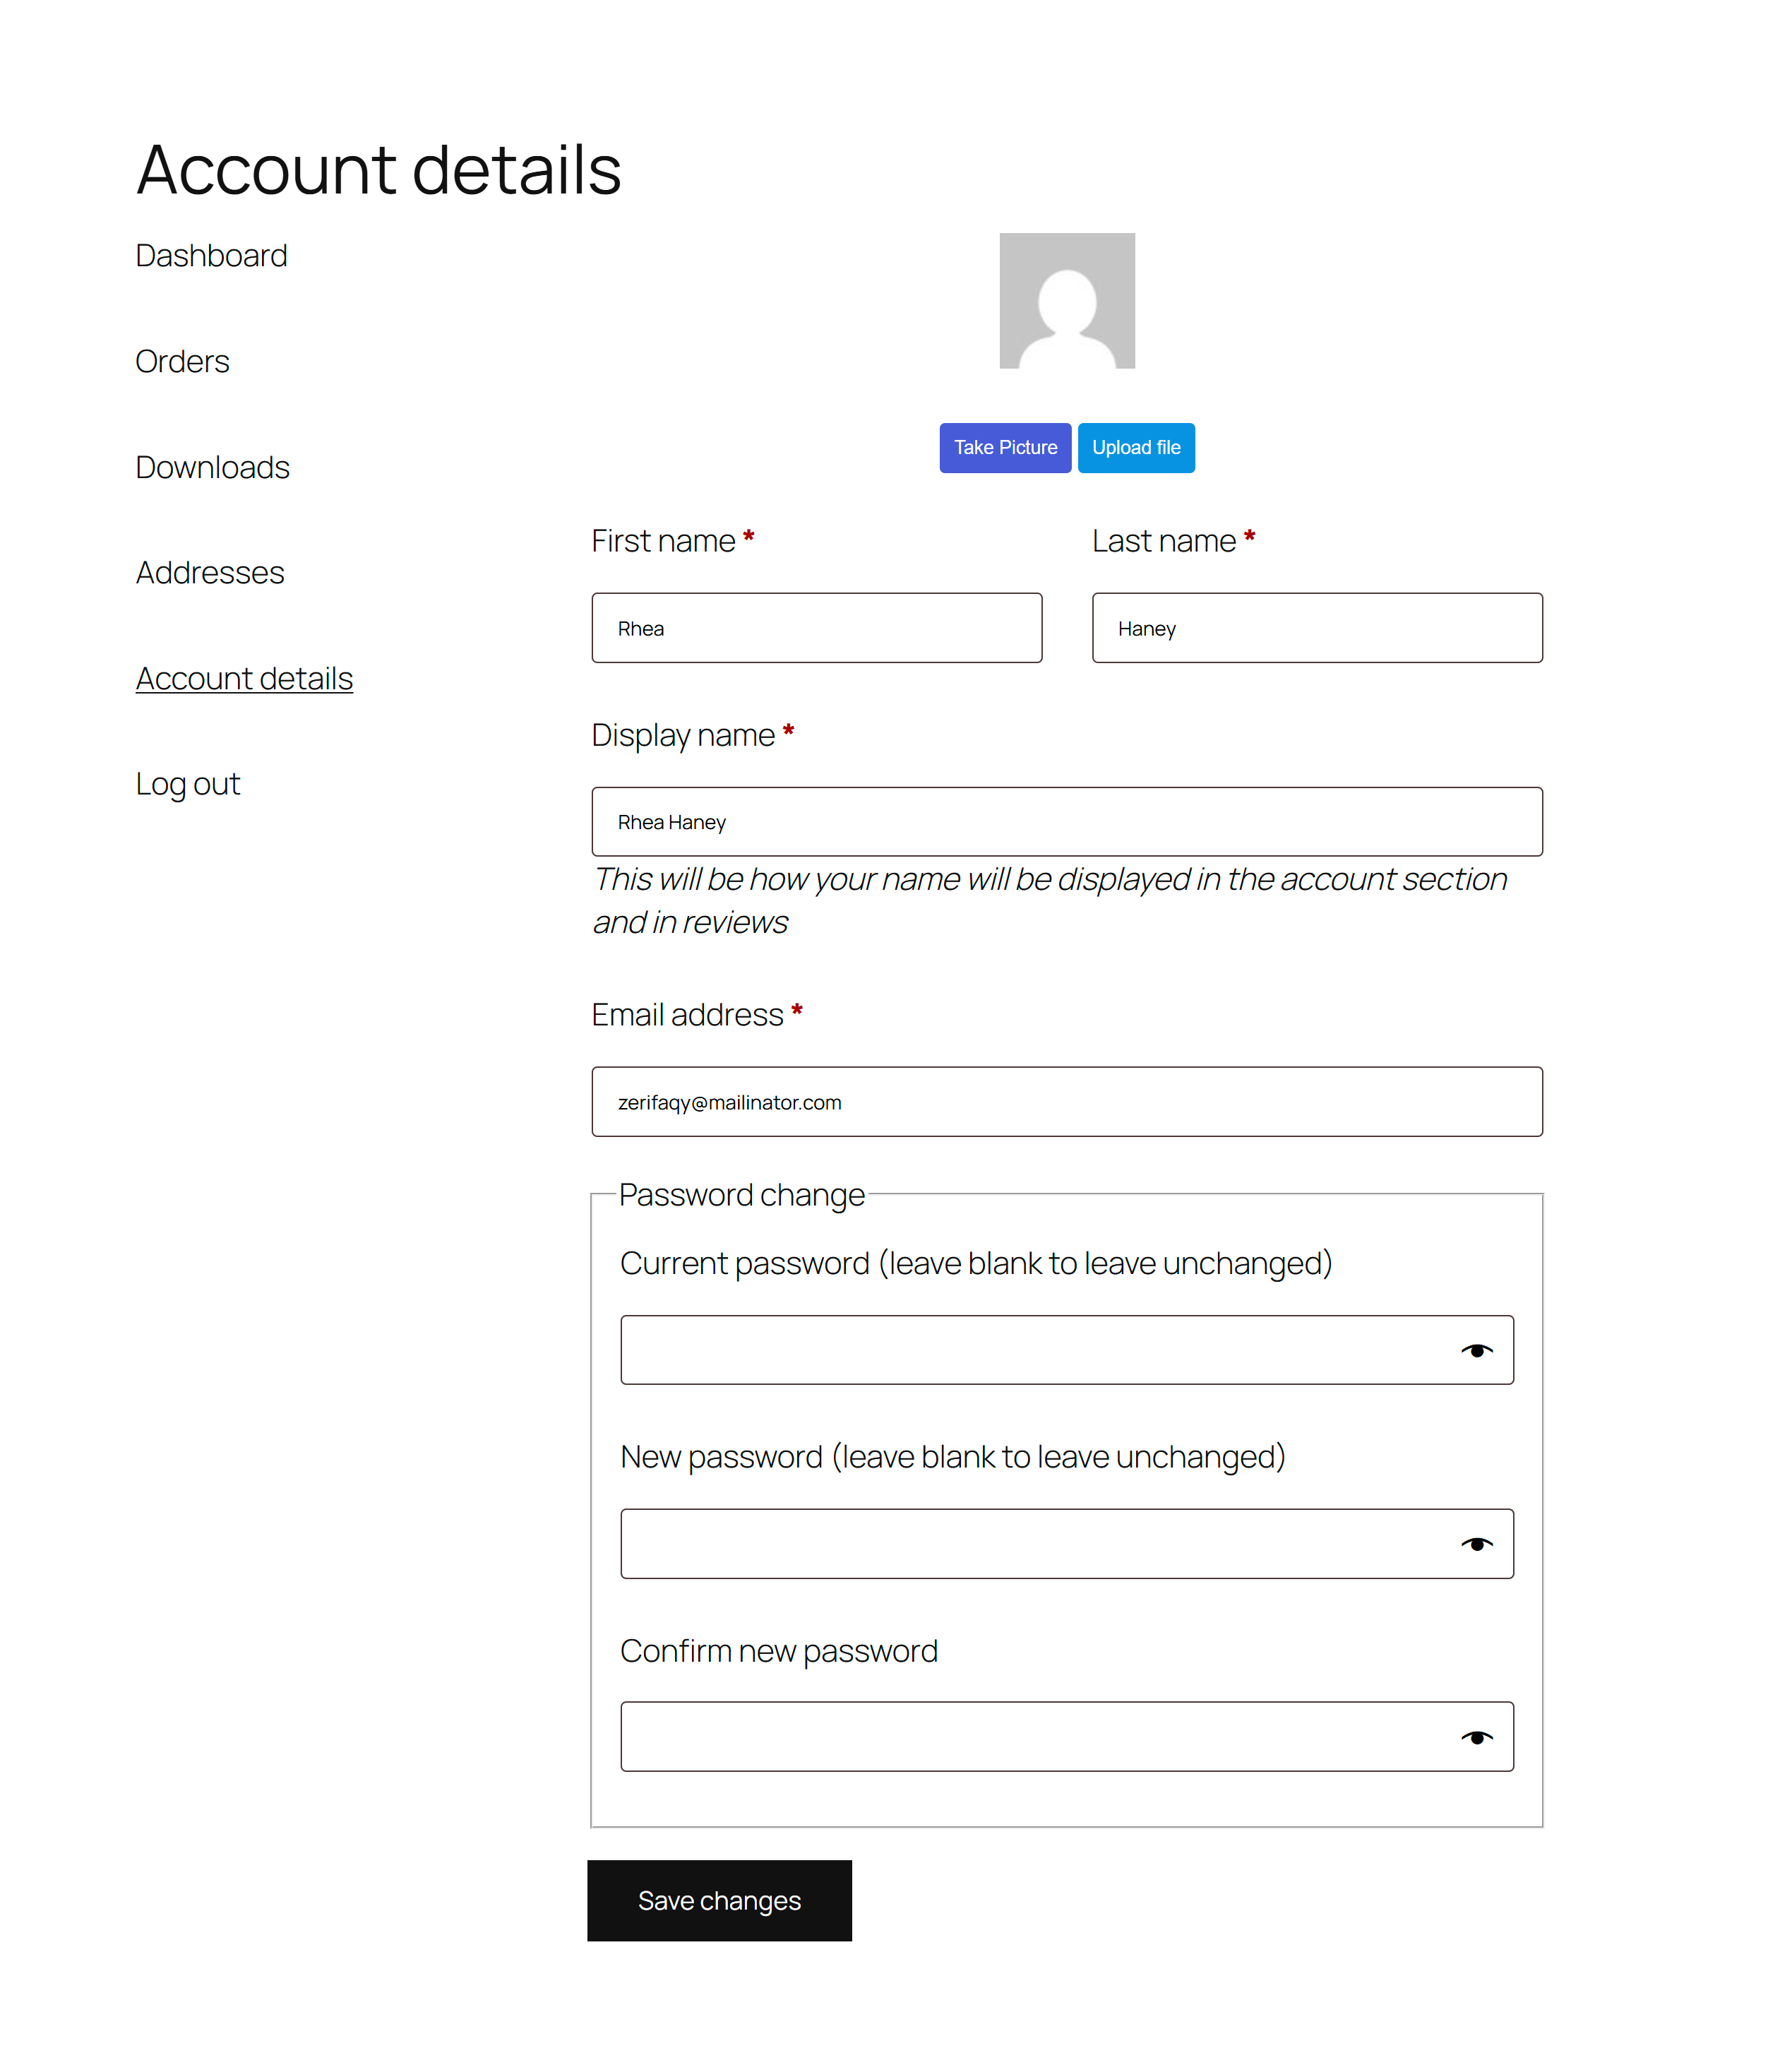The width and height of the screenshot is (1792, 2065).
Task: Log out of the account
Action: coord(188,784)
